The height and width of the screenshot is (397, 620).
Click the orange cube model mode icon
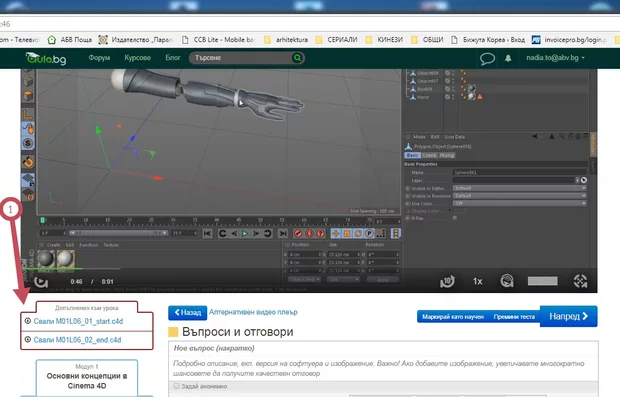pyautogui.click(x=28, y=96)
